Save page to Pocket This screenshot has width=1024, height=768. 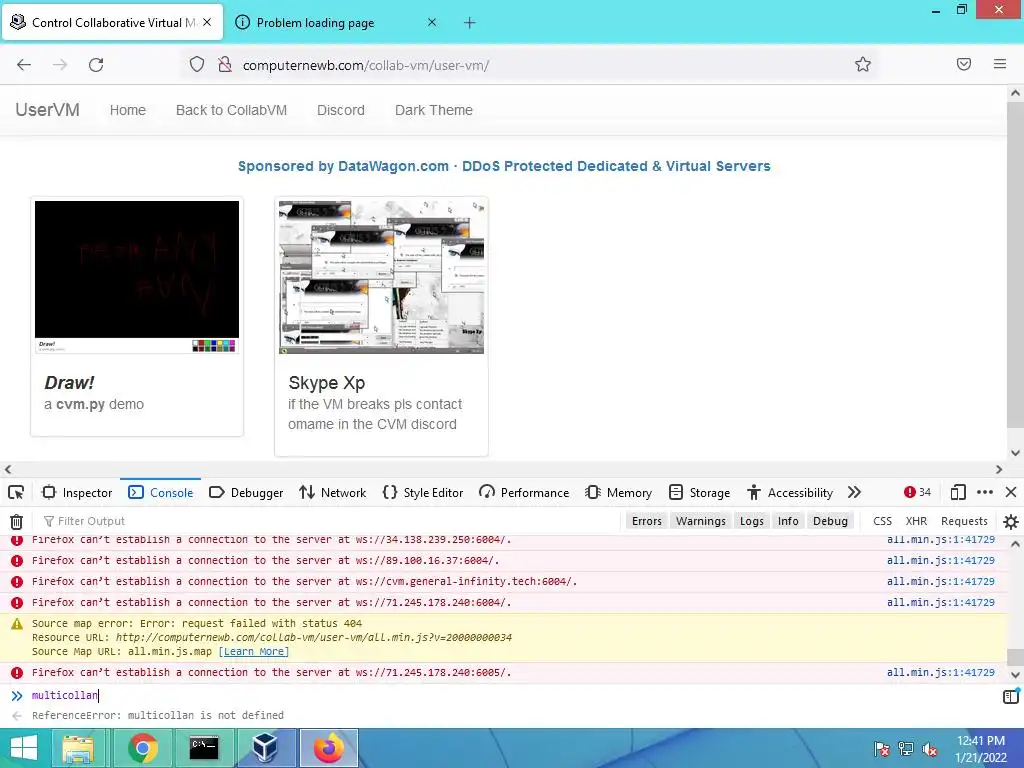click(x=964, y=64)
